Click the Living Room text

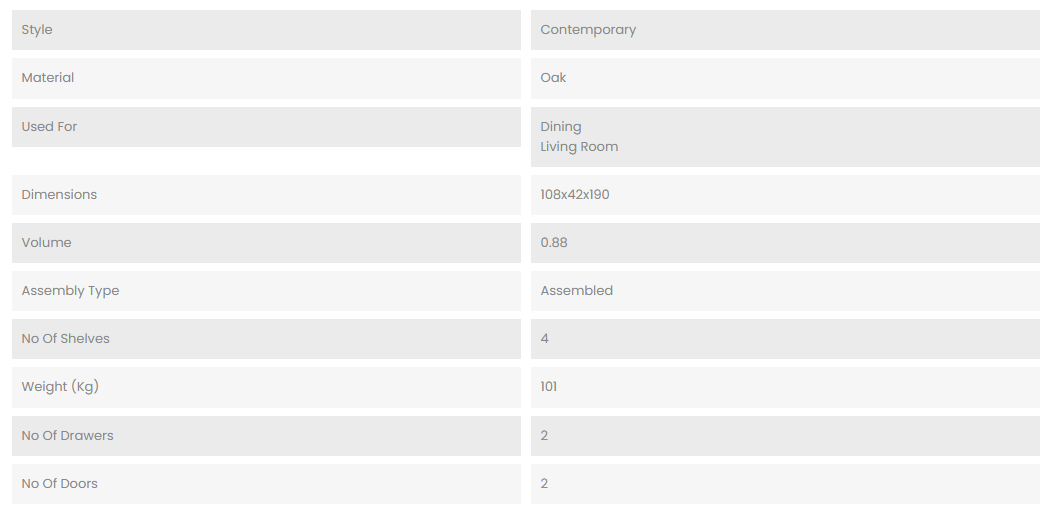(579, 147)
